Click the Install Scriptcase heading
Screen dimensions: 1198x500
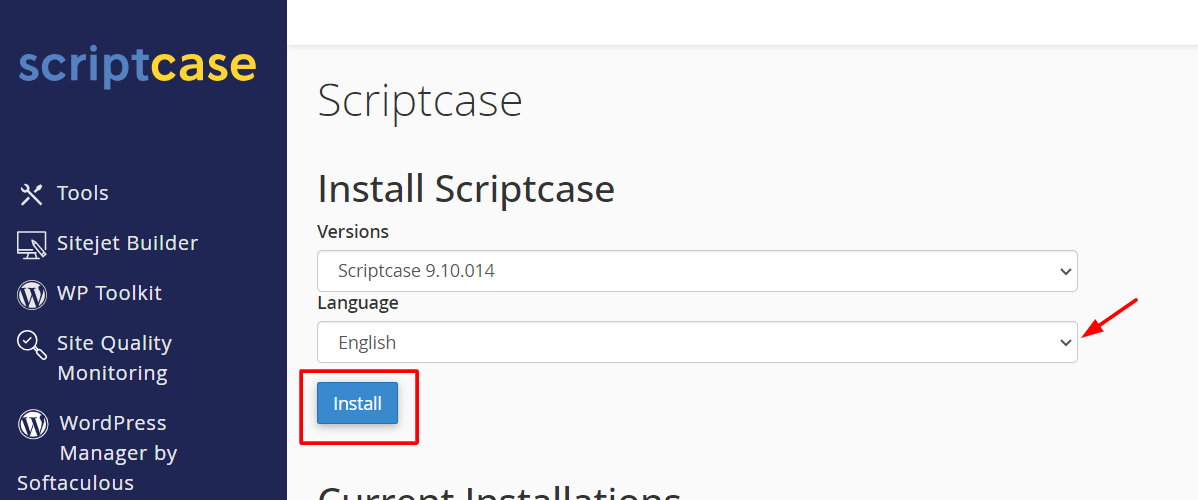pos(466,189)
